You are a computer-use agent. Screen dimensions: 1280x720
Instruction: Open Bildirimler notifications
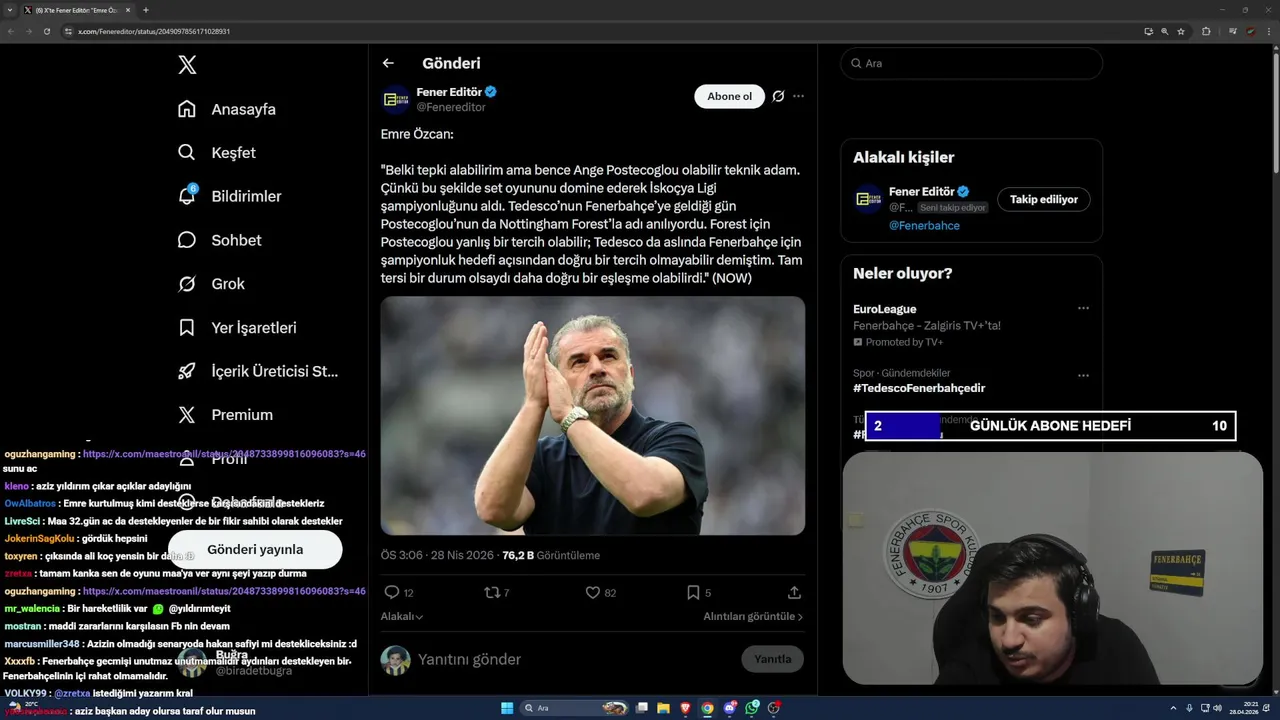click(x=229, y=196)
